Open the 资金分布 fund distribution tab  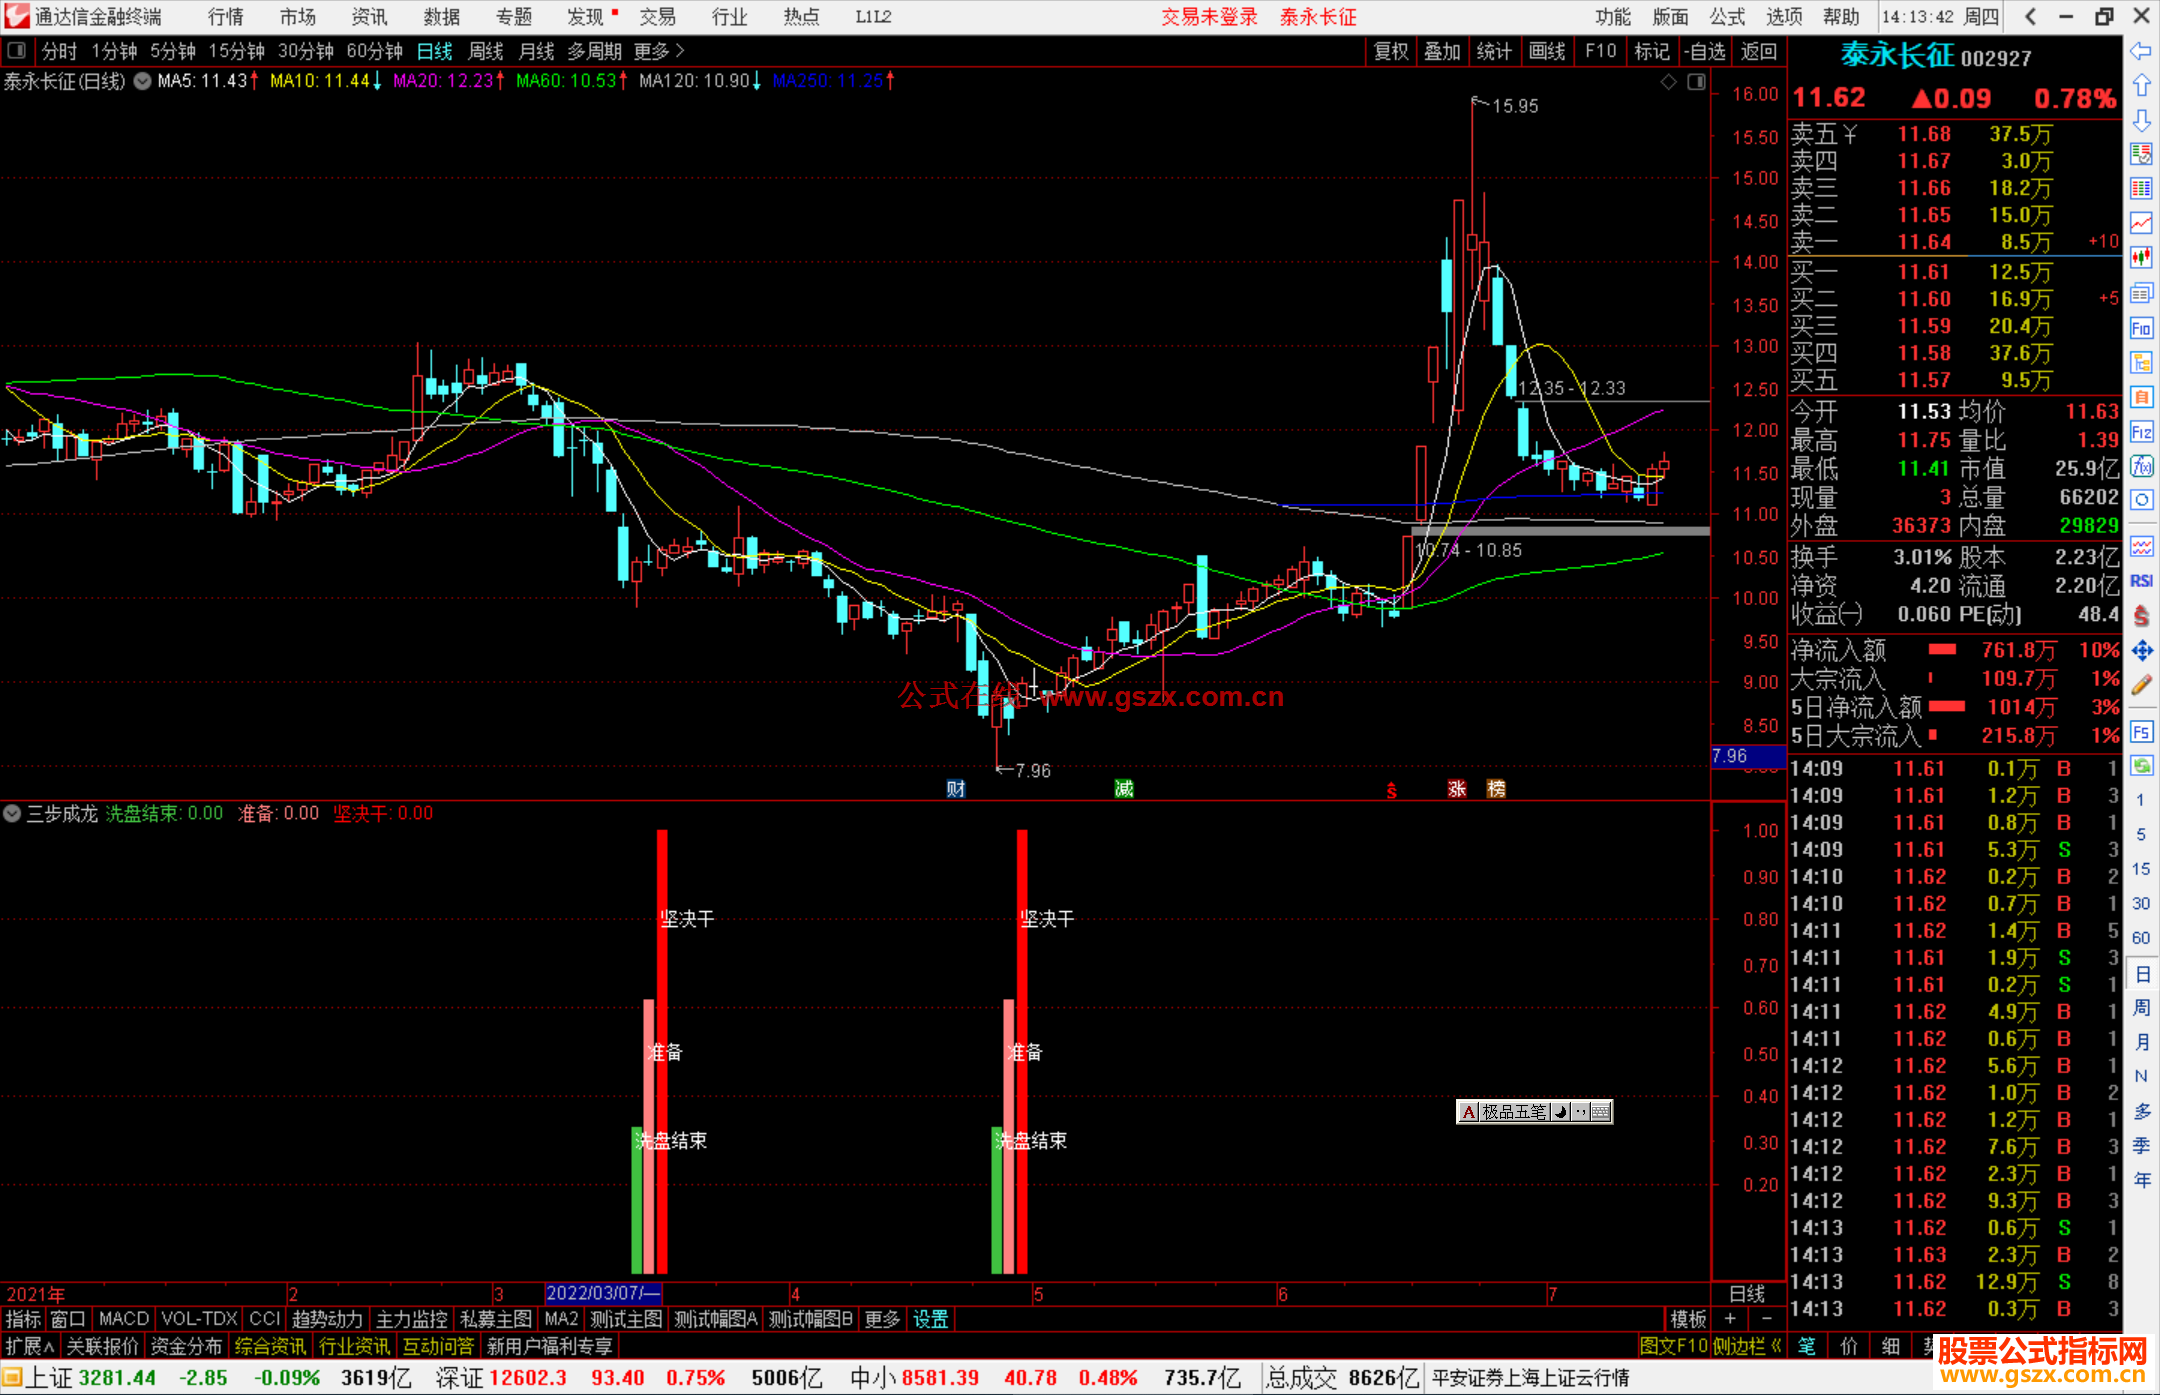point(186,1346)
